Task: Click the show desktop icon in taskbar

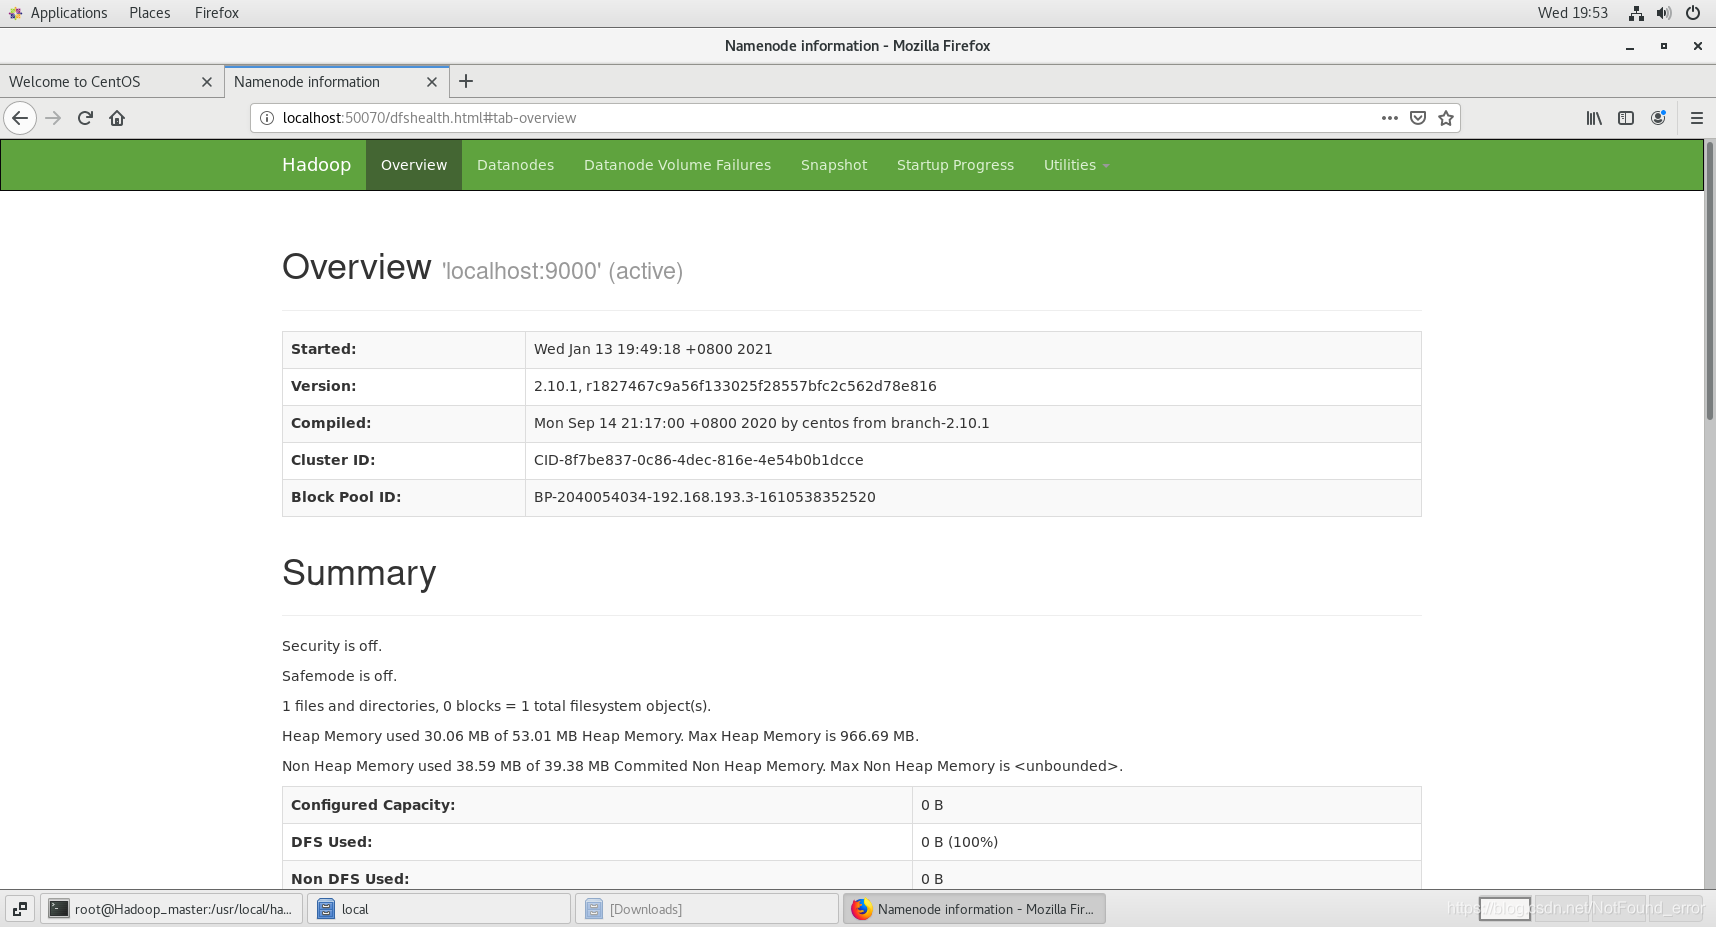Action: tap(20, 909)
